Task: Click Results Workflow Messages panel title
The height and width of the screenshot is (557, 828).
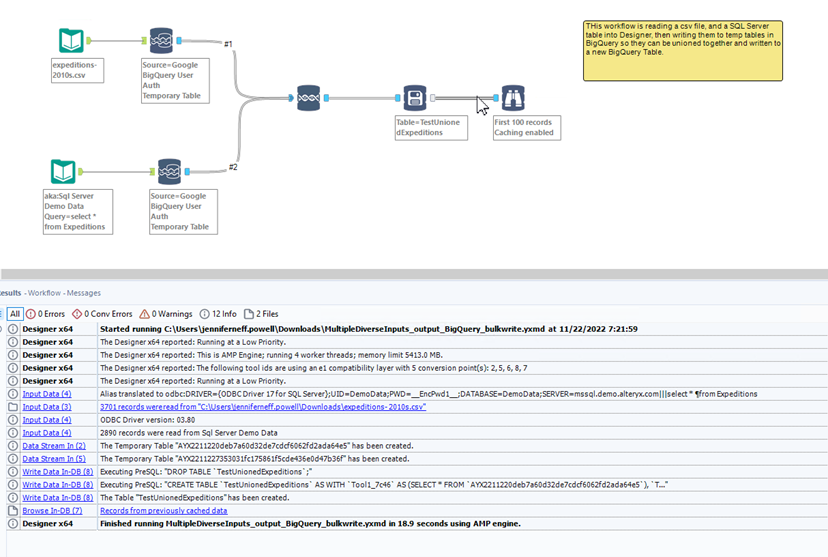Action: point(50,292)
